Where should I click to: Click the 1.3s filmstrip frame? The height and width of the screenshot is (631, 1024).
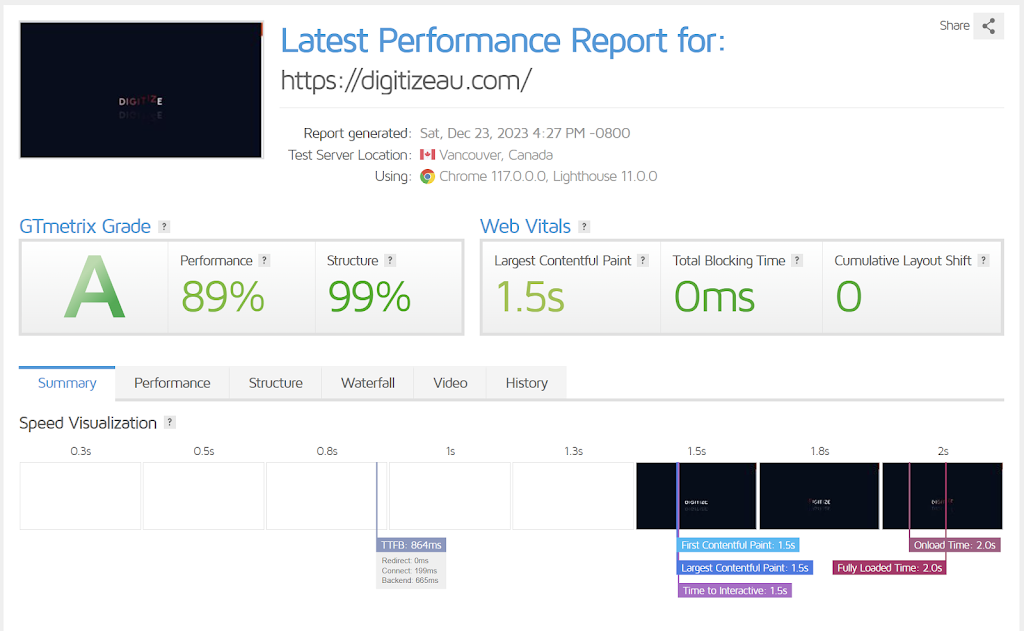click(573, 496)
